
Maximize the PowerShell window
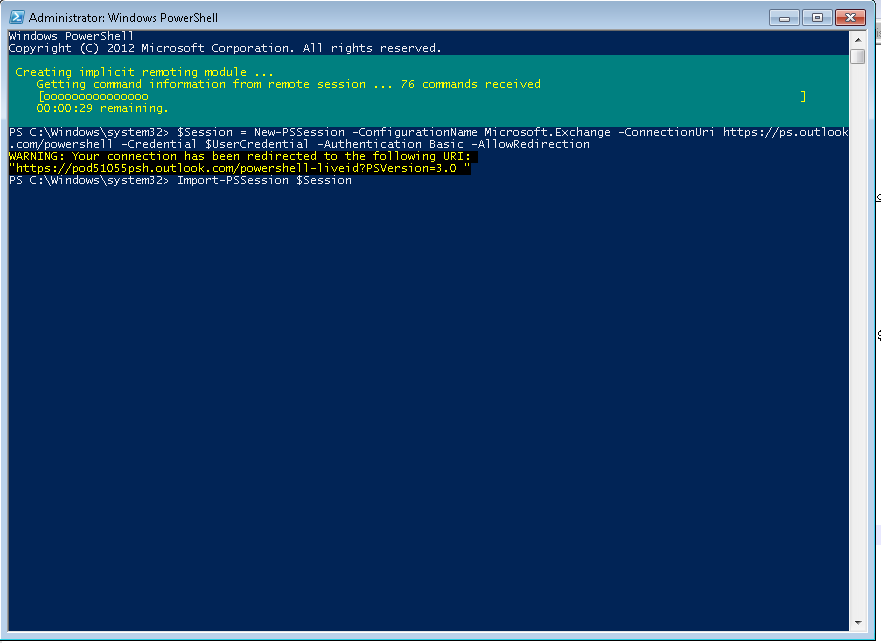pyautogui.click(x=817, y=17)
